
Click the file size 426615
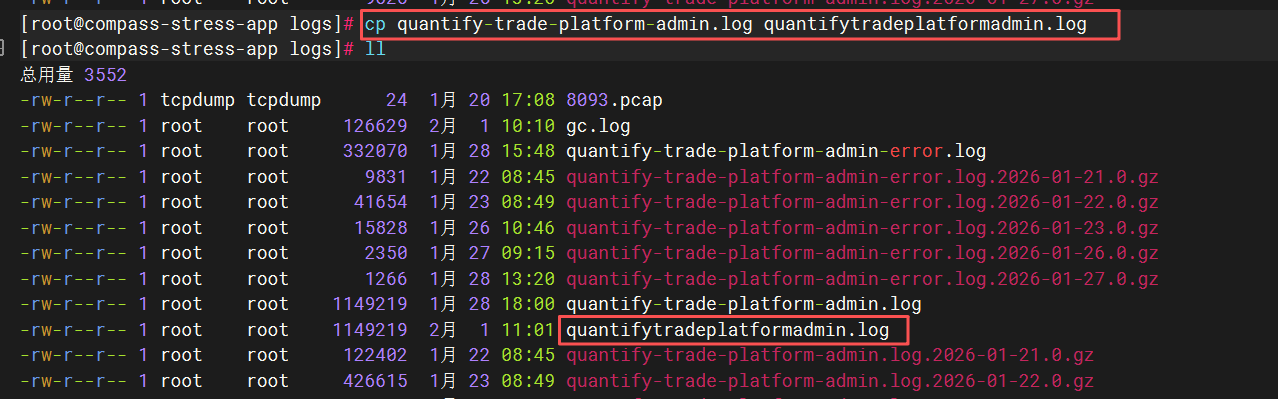coord(375,380)
